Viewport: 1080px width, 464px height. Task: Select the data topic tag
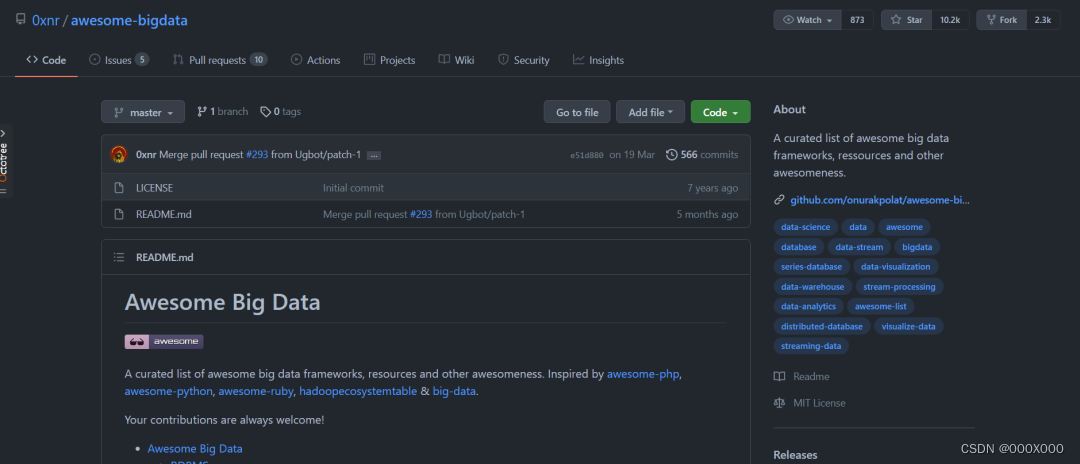pos(858,227)
